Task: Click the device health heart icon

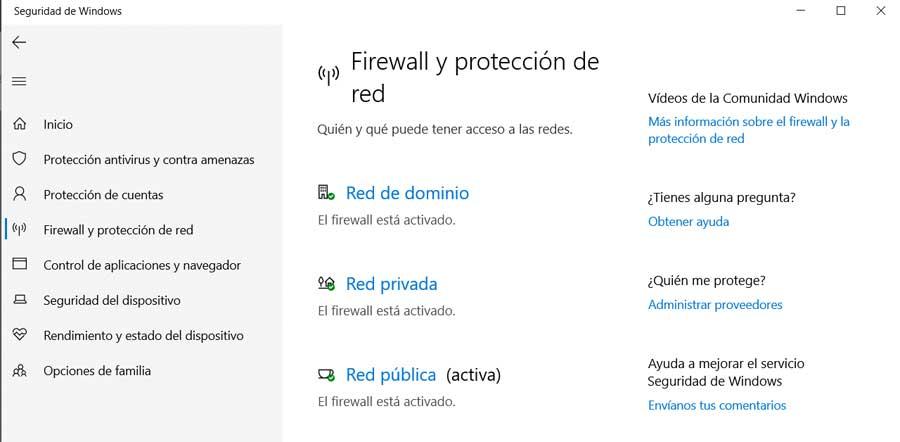Action: pos(20,335)
